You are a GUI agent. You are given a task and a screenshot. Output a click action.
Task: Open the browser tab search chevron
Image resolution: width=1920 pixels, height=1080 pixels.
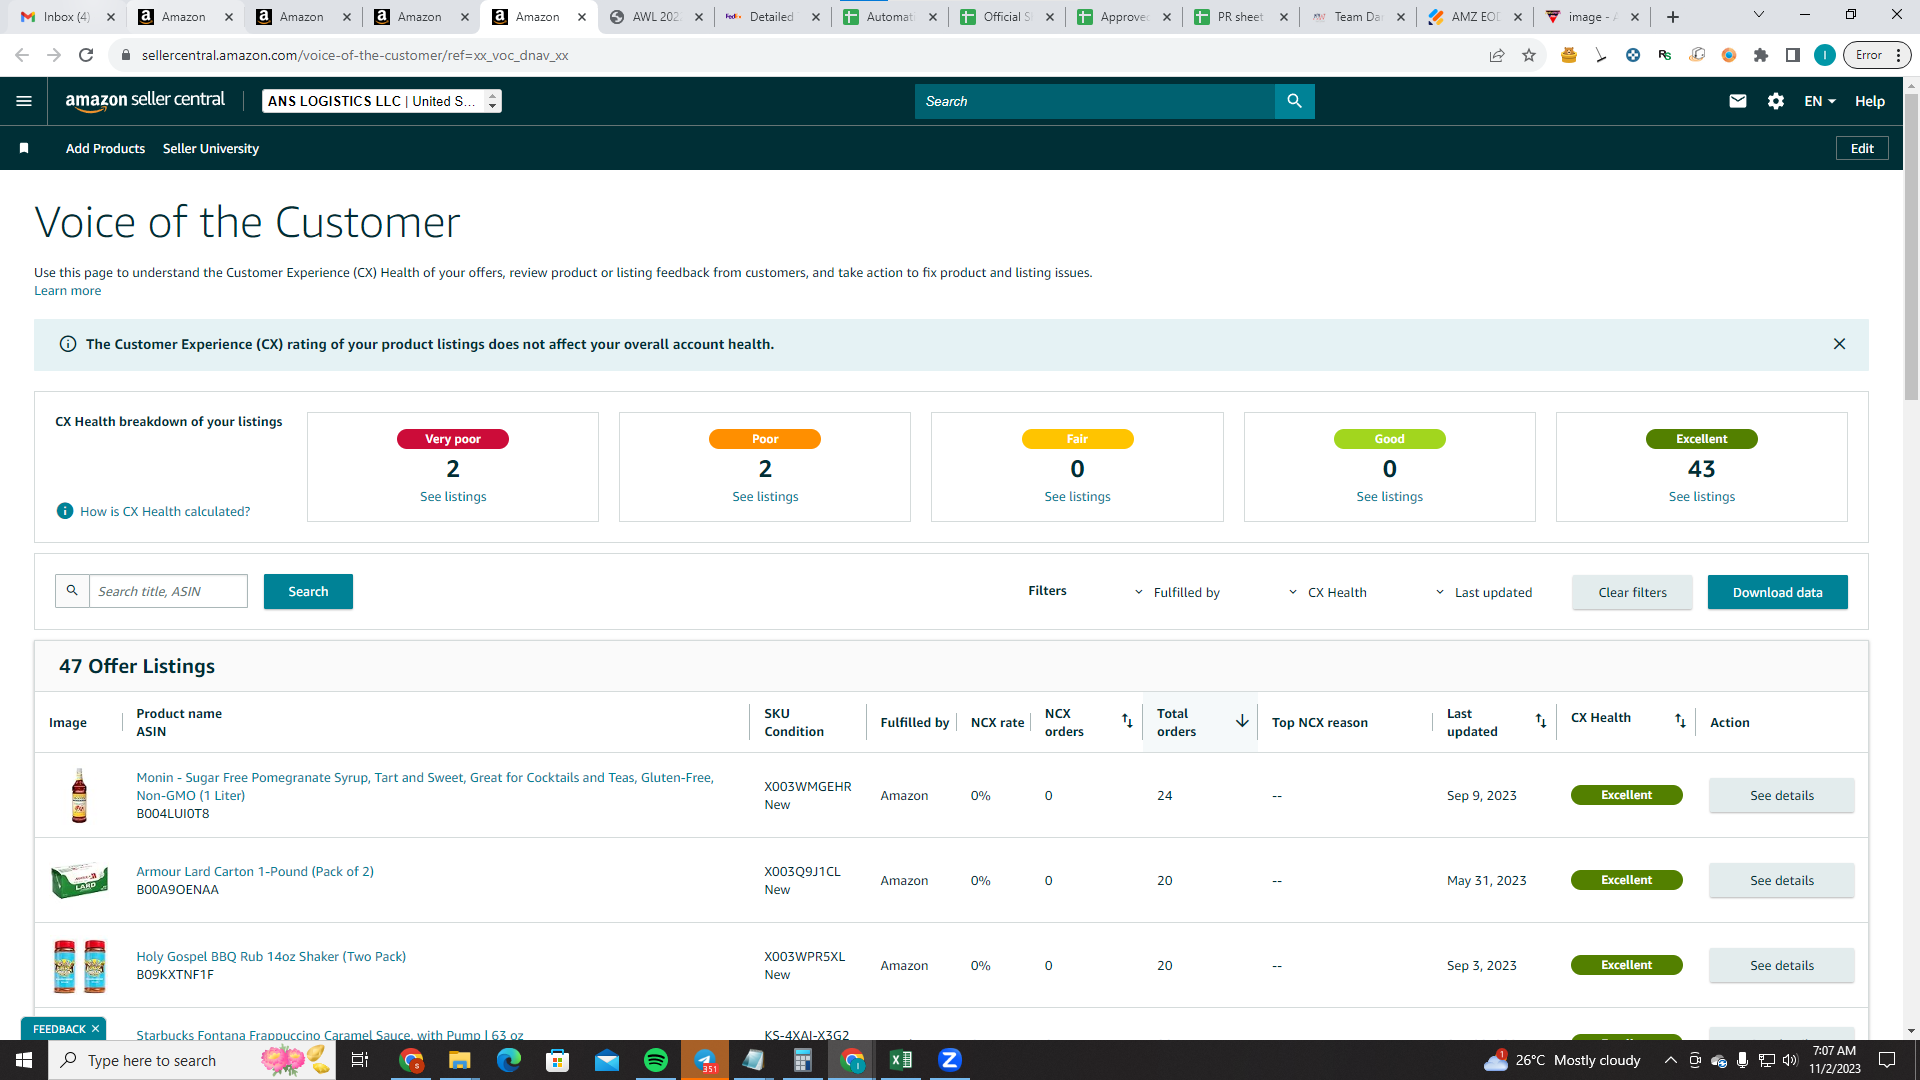pyautogui.click(x=1758, y=15)
